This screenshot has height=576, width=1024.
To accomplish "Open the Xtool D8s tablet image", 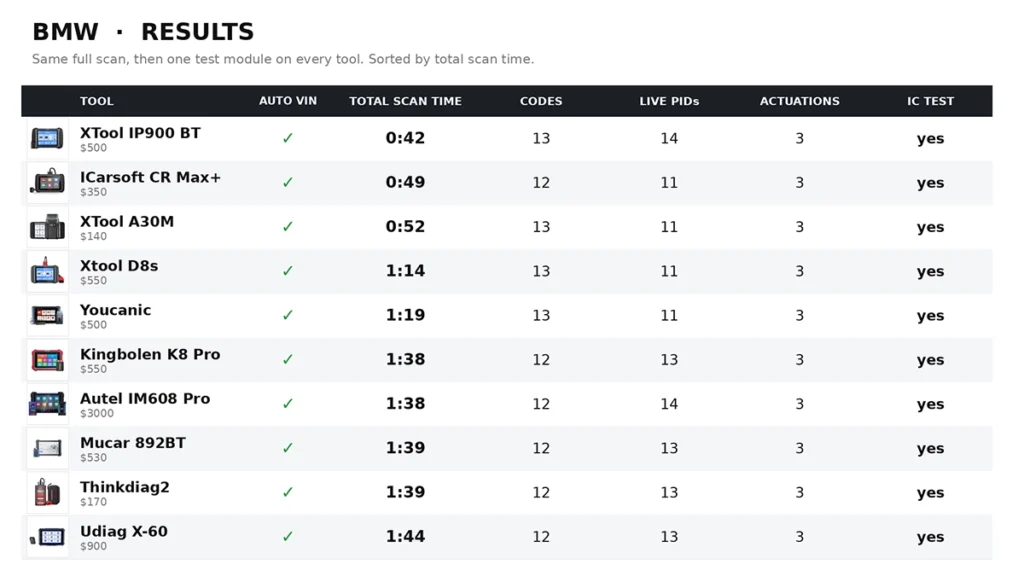I will (x=47, y=271).
